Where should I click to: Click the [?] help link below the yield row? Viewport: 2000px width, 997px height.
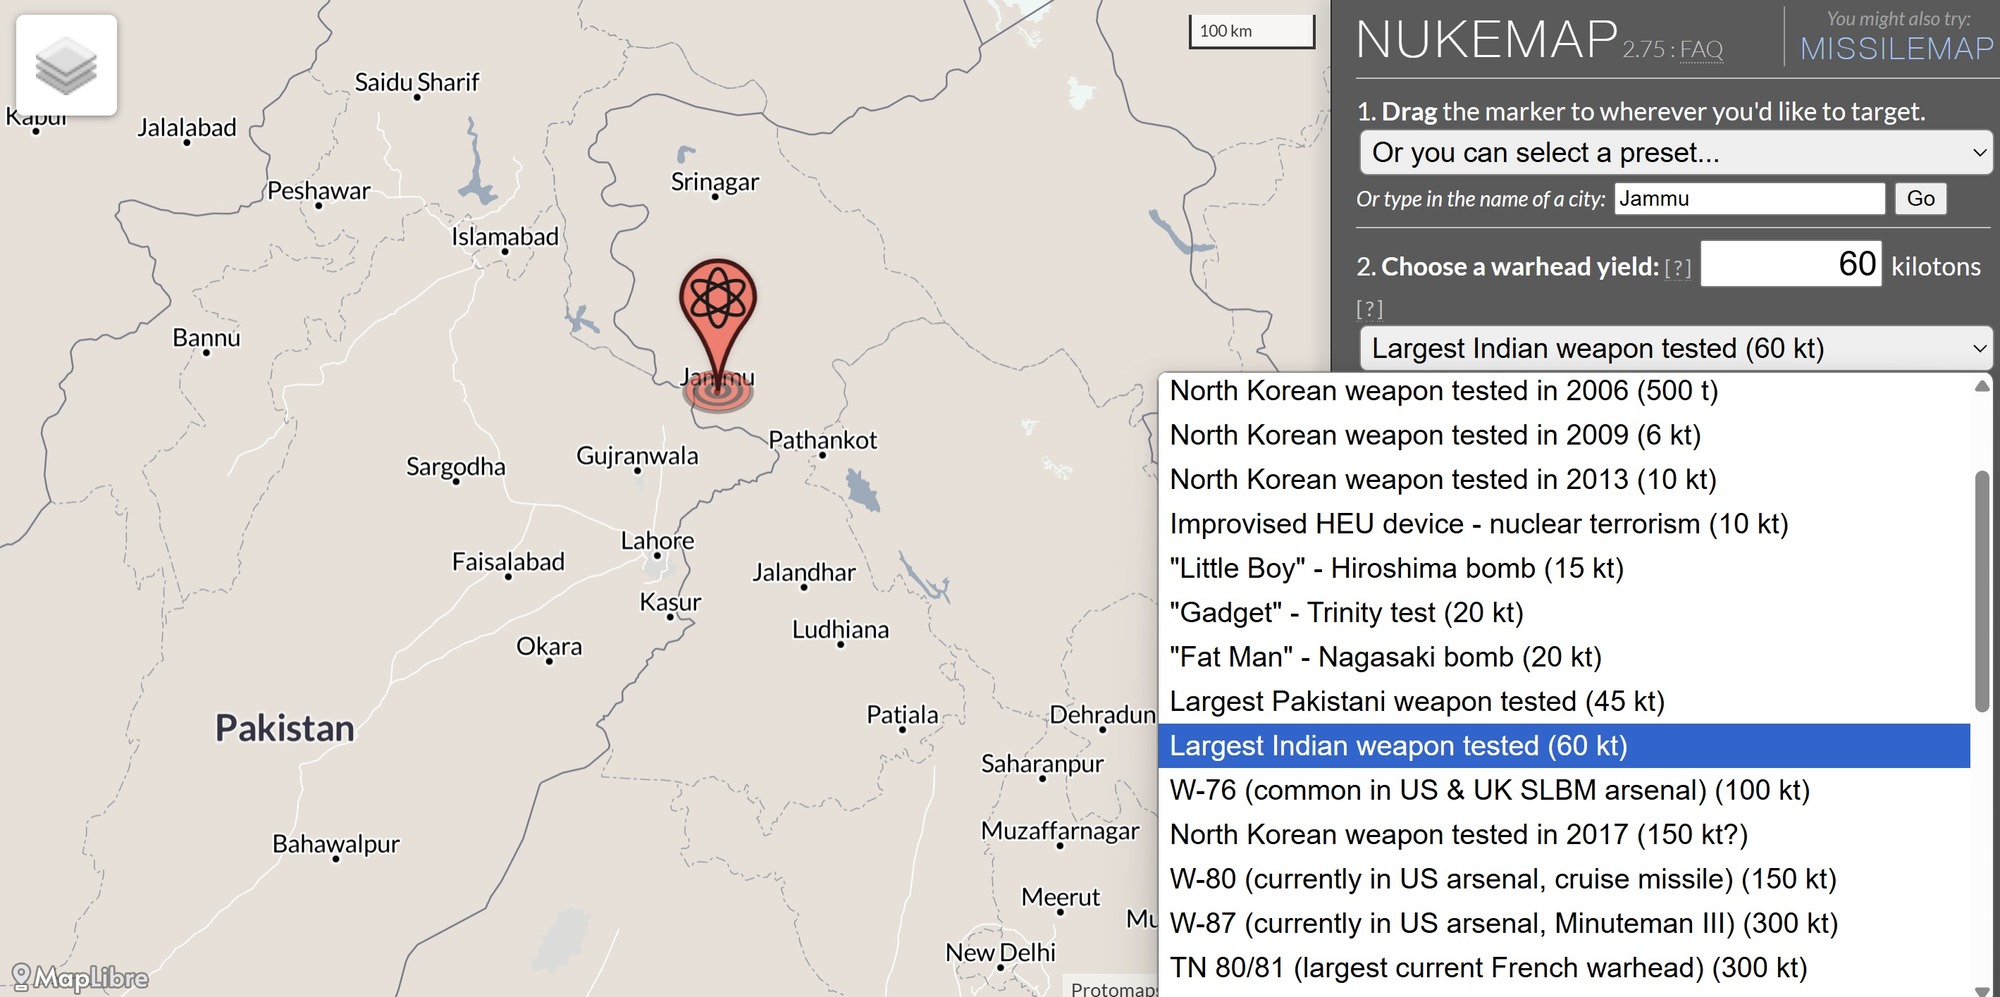coord(1369,308)
